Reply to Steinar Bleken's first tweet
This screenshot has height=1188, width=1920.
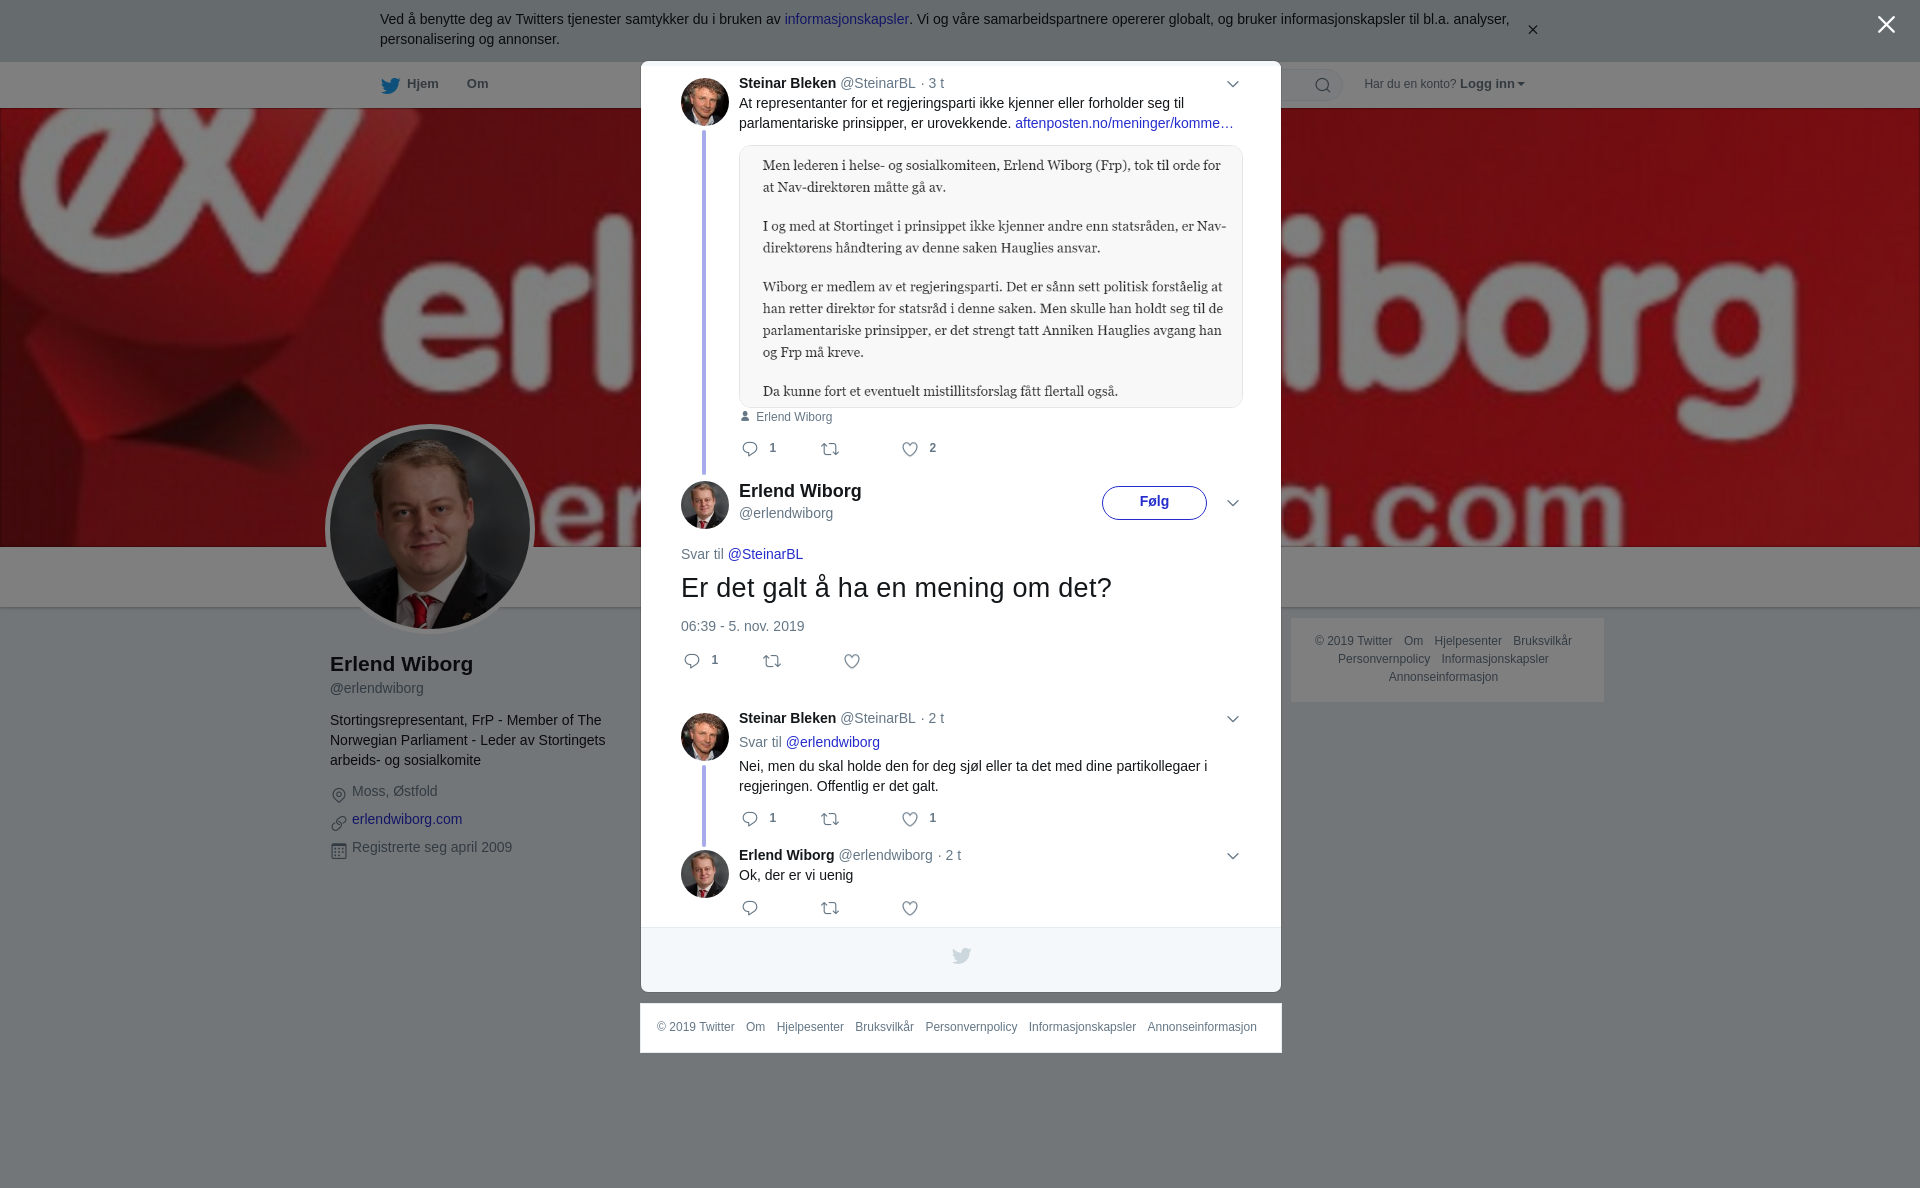click(x=750, y=449)
